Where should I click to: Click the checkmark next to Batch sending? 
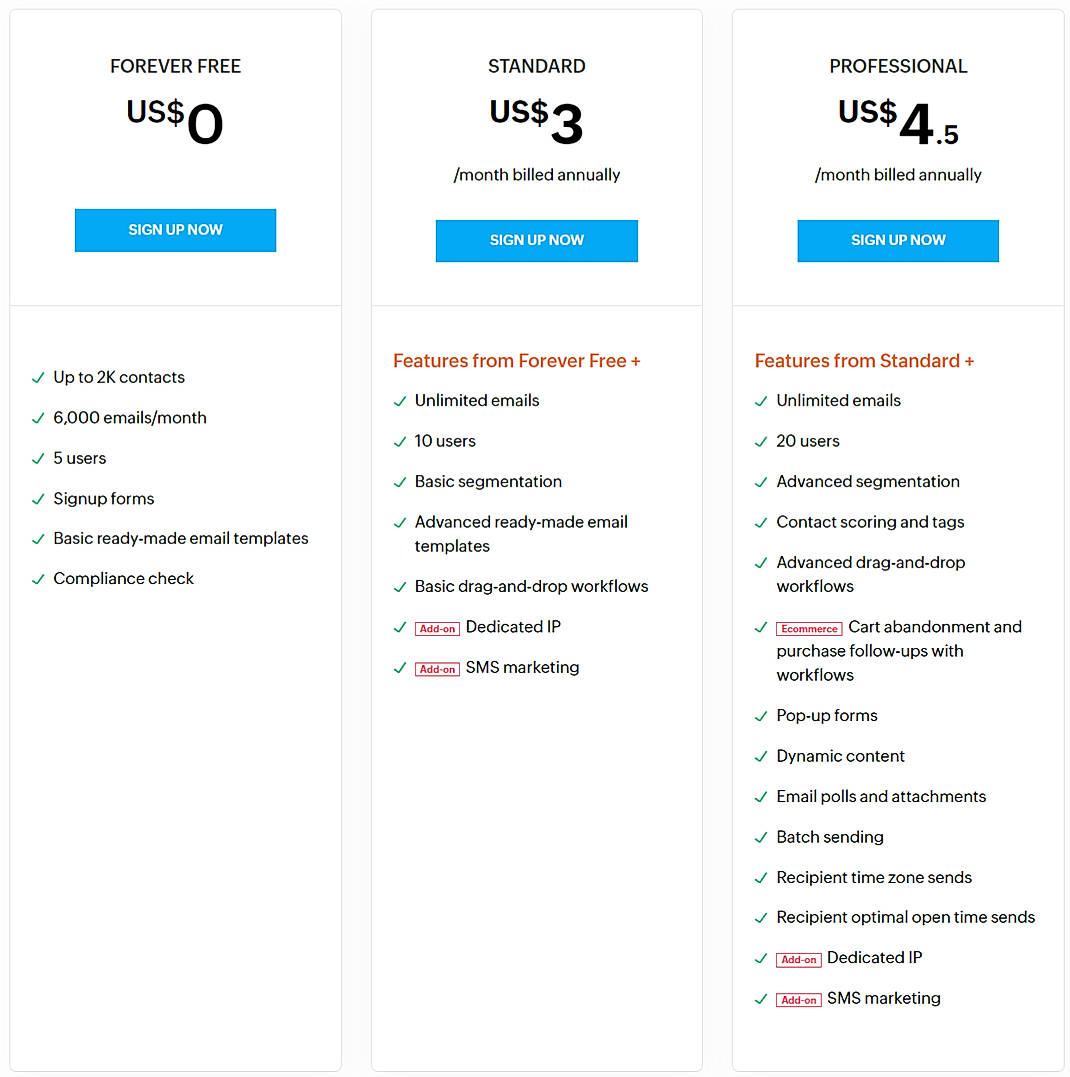(761, 838)
